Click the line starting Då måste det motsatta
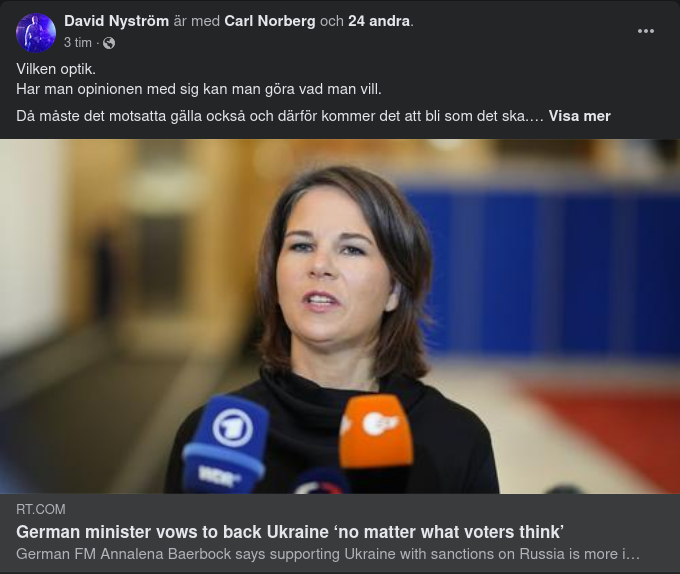The image size is (680, 574). pos(280,116)
